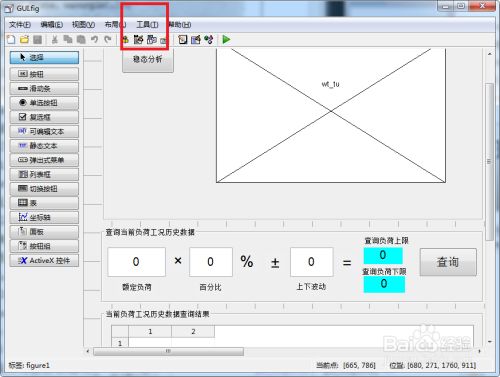Select table column header 2
This screenshot has width=500, height=377.
193,332
